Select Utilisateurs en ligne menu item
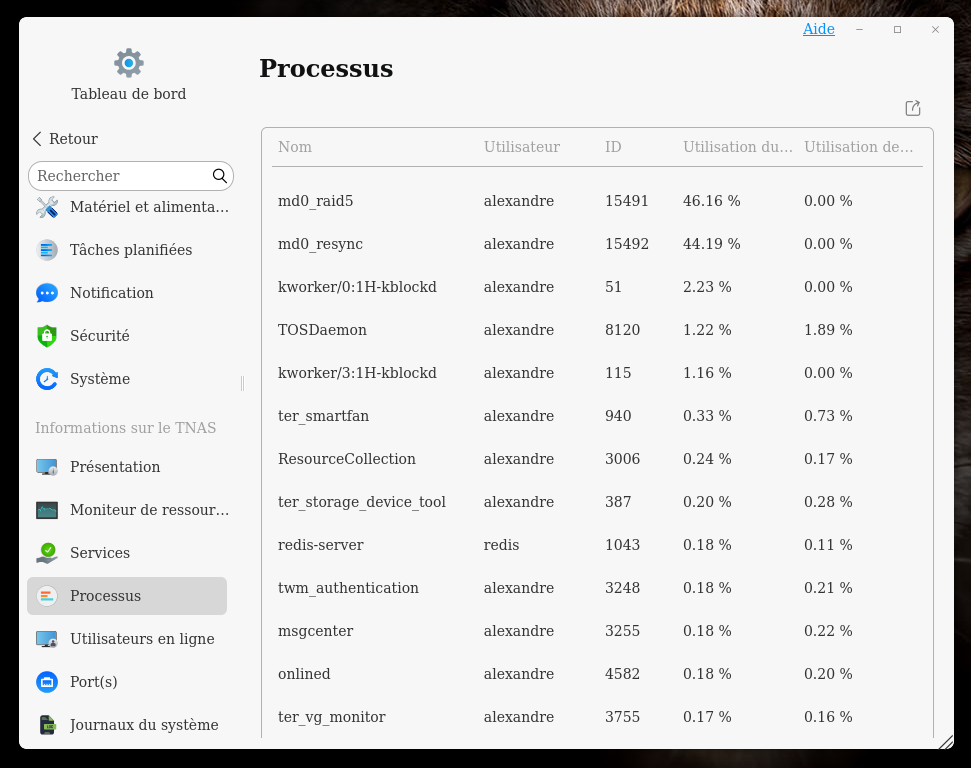Image resolution: width=971 pixels, height=768 pixels. pyautogui.click(x=142, y=639)
